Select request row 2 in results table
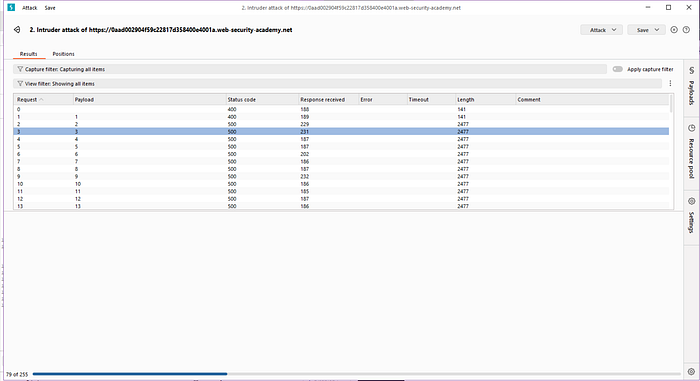The height and width of the screenshot is (381, 700). [342, 124]
